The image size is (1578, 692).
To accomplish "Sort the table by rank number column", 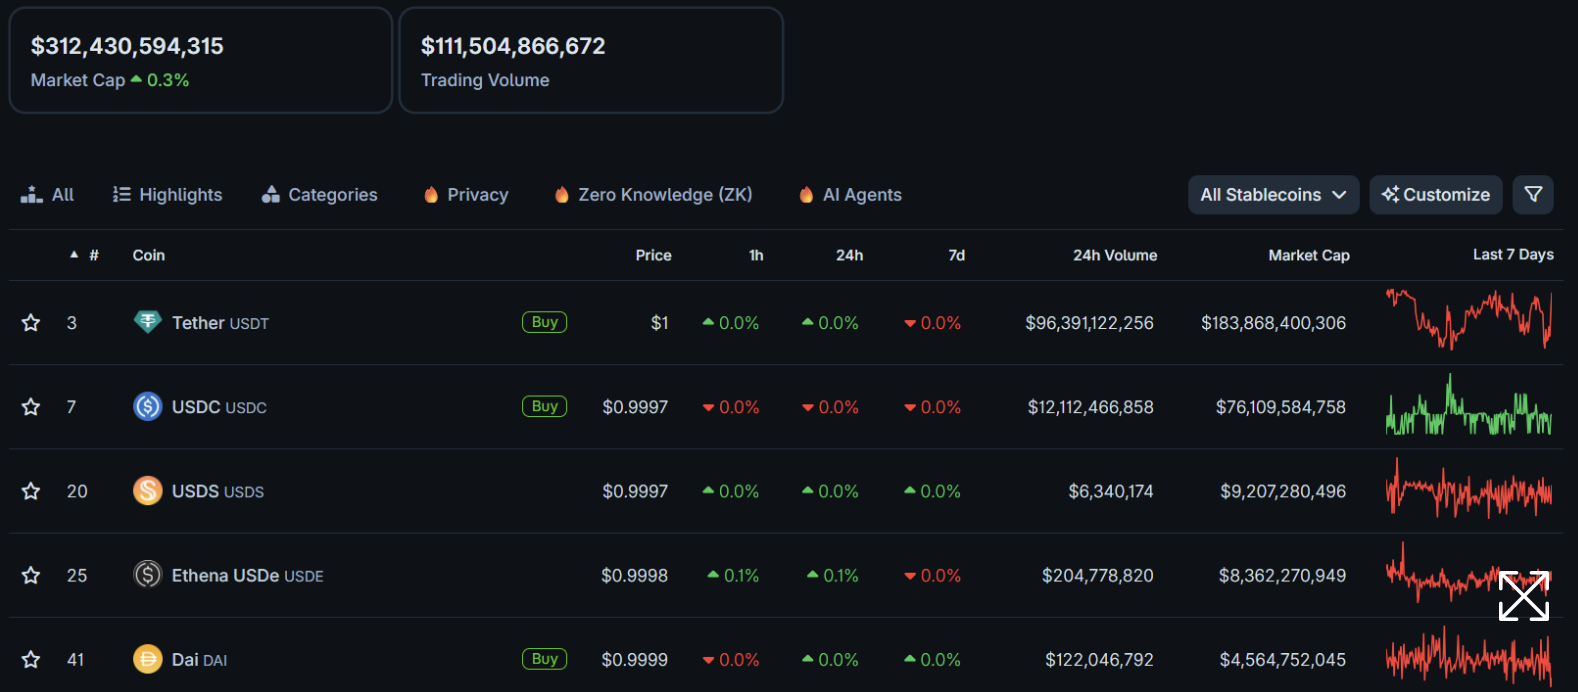I will coord(93,256).
